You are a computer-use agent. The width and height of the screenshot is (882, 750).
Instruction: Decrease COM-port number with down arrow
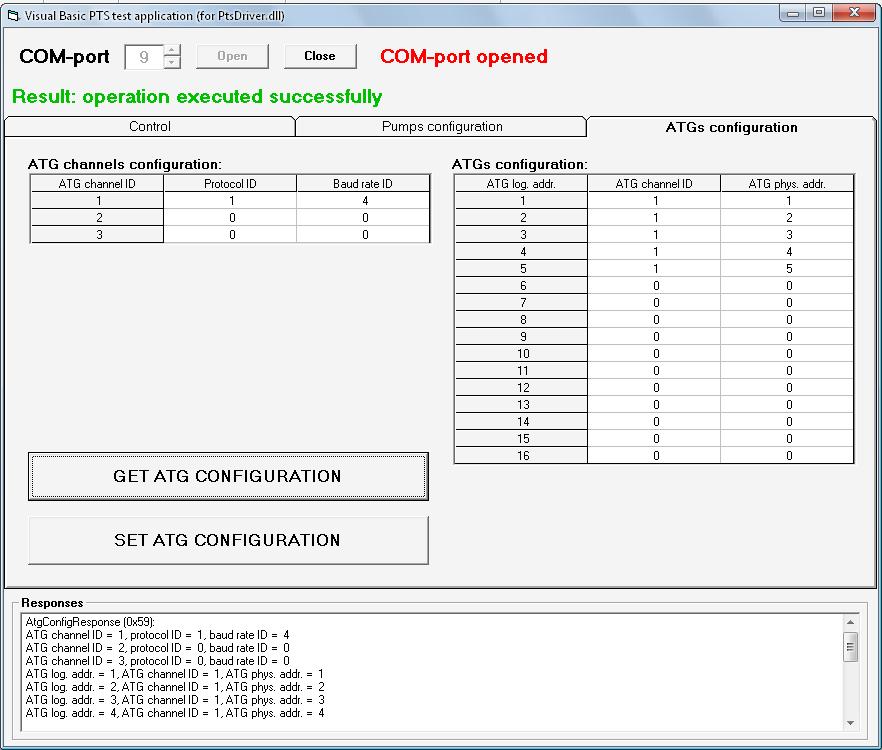[173, 62]
